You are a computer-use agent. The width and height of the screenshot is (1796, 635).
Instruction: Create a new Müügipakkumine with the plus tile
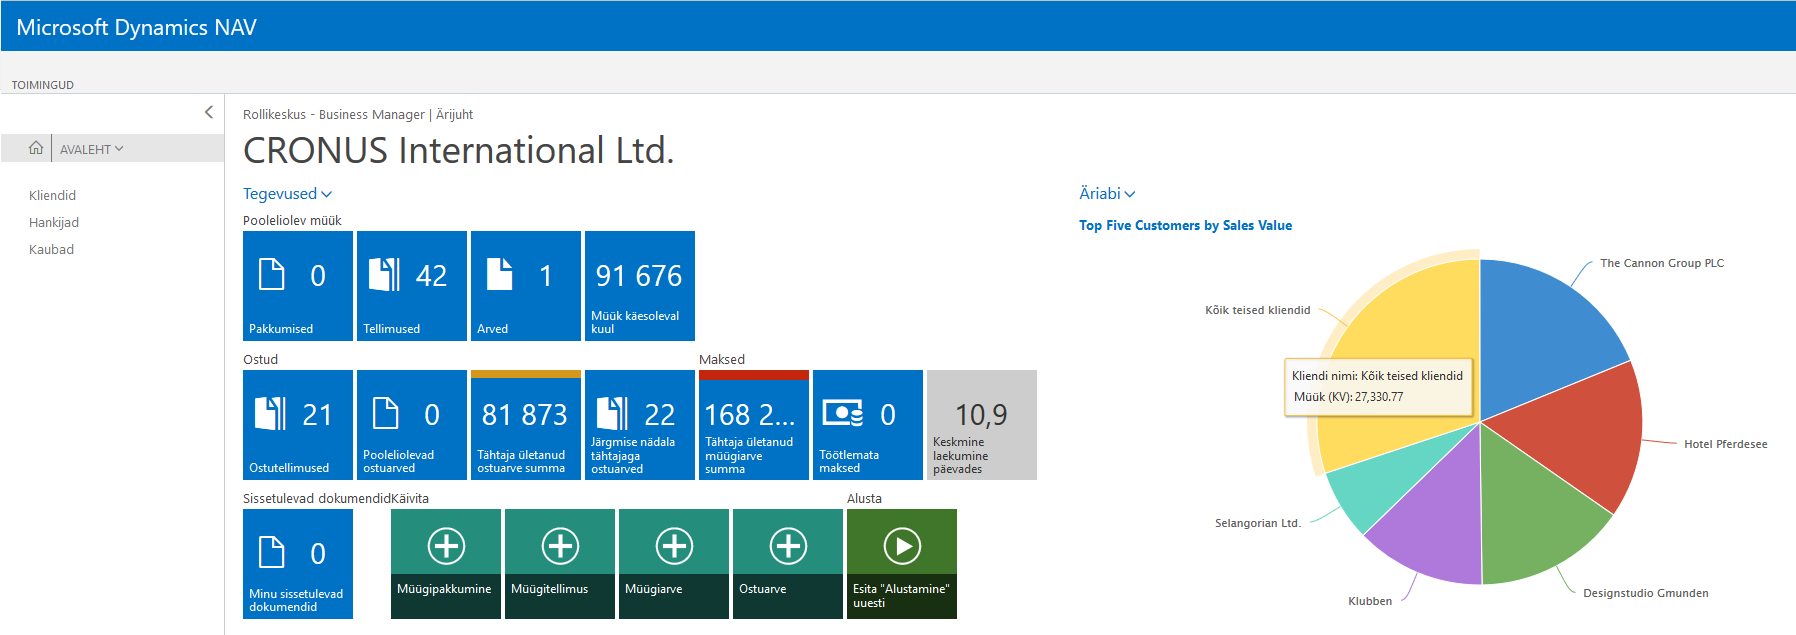[x=446, y=564]
